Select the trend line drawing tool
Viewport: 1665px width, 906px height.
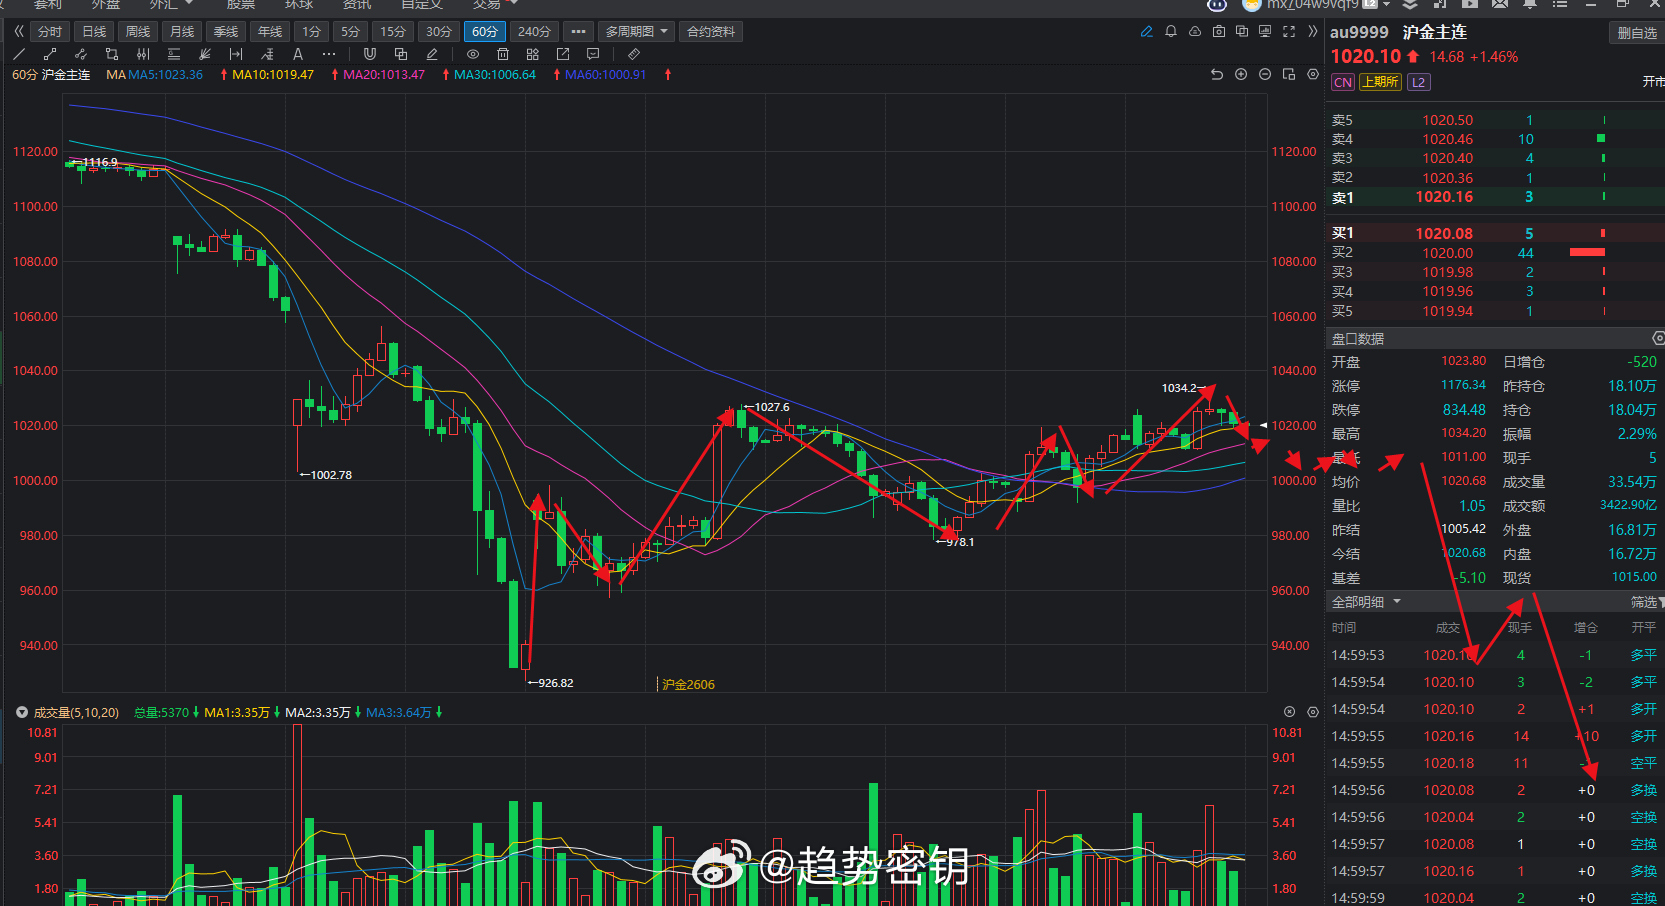pyautogui.click(x=18, y=54)
